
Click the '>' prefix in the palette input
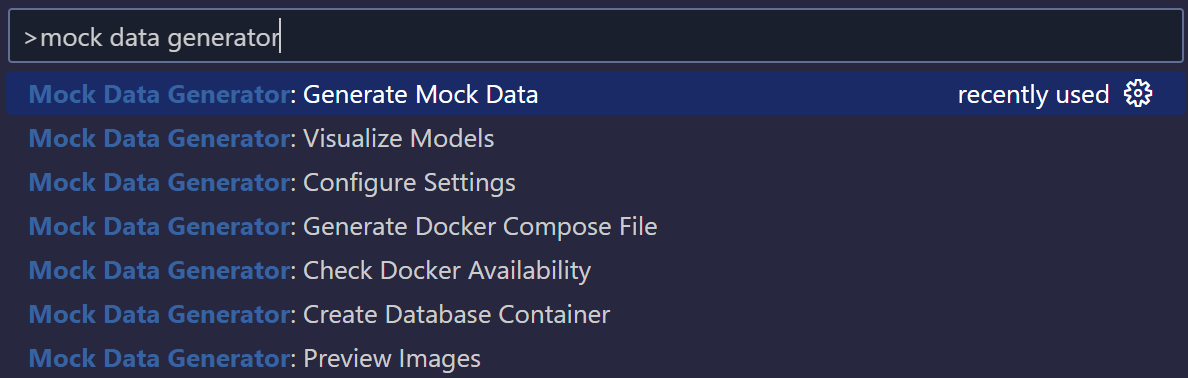point(30,37)
